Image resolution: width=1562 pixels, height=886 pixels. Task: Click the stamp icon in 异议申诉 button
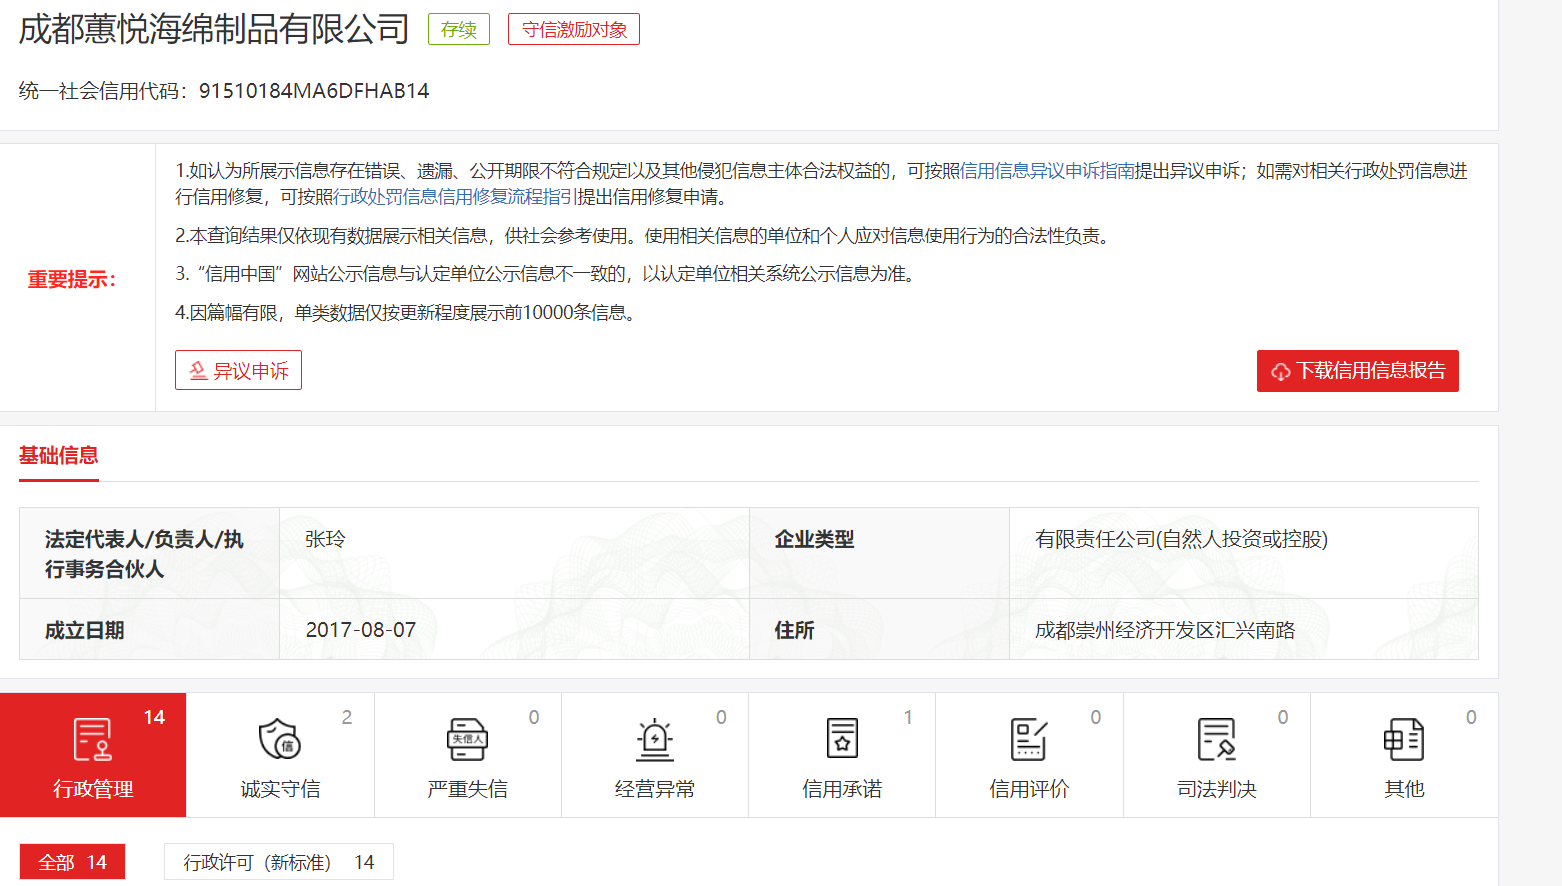pyautogui.click(x=198, y=371)
